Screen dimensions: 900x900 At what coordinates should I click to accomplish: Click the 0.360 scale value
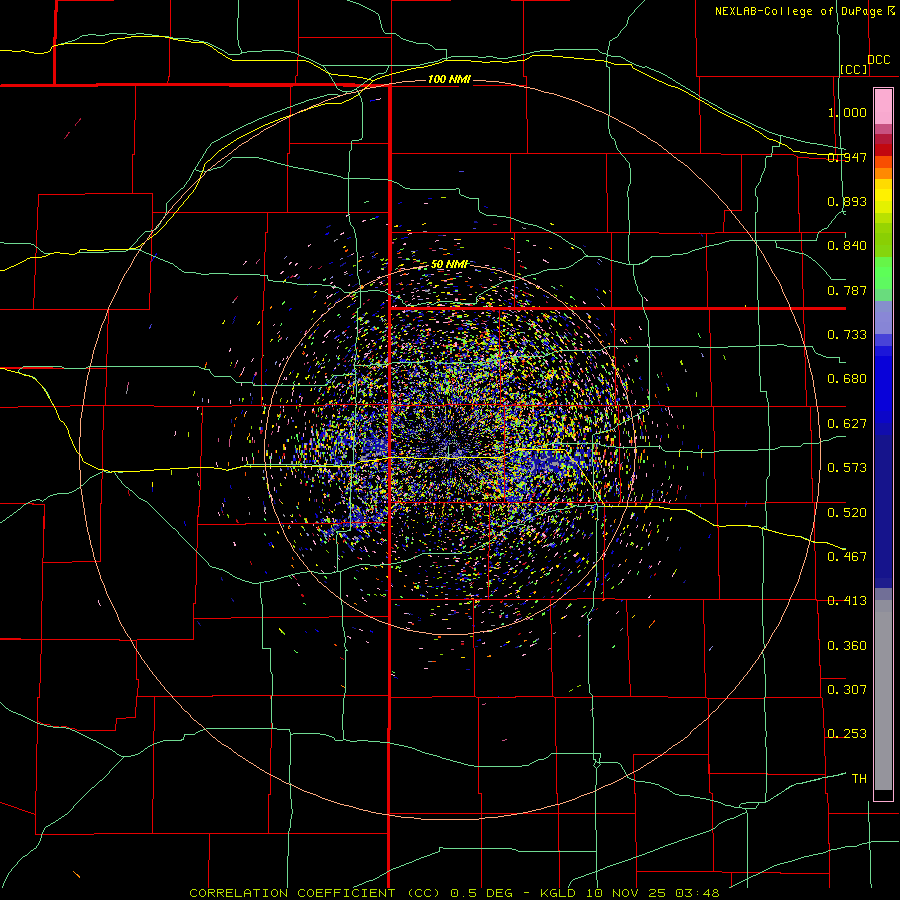847,646
